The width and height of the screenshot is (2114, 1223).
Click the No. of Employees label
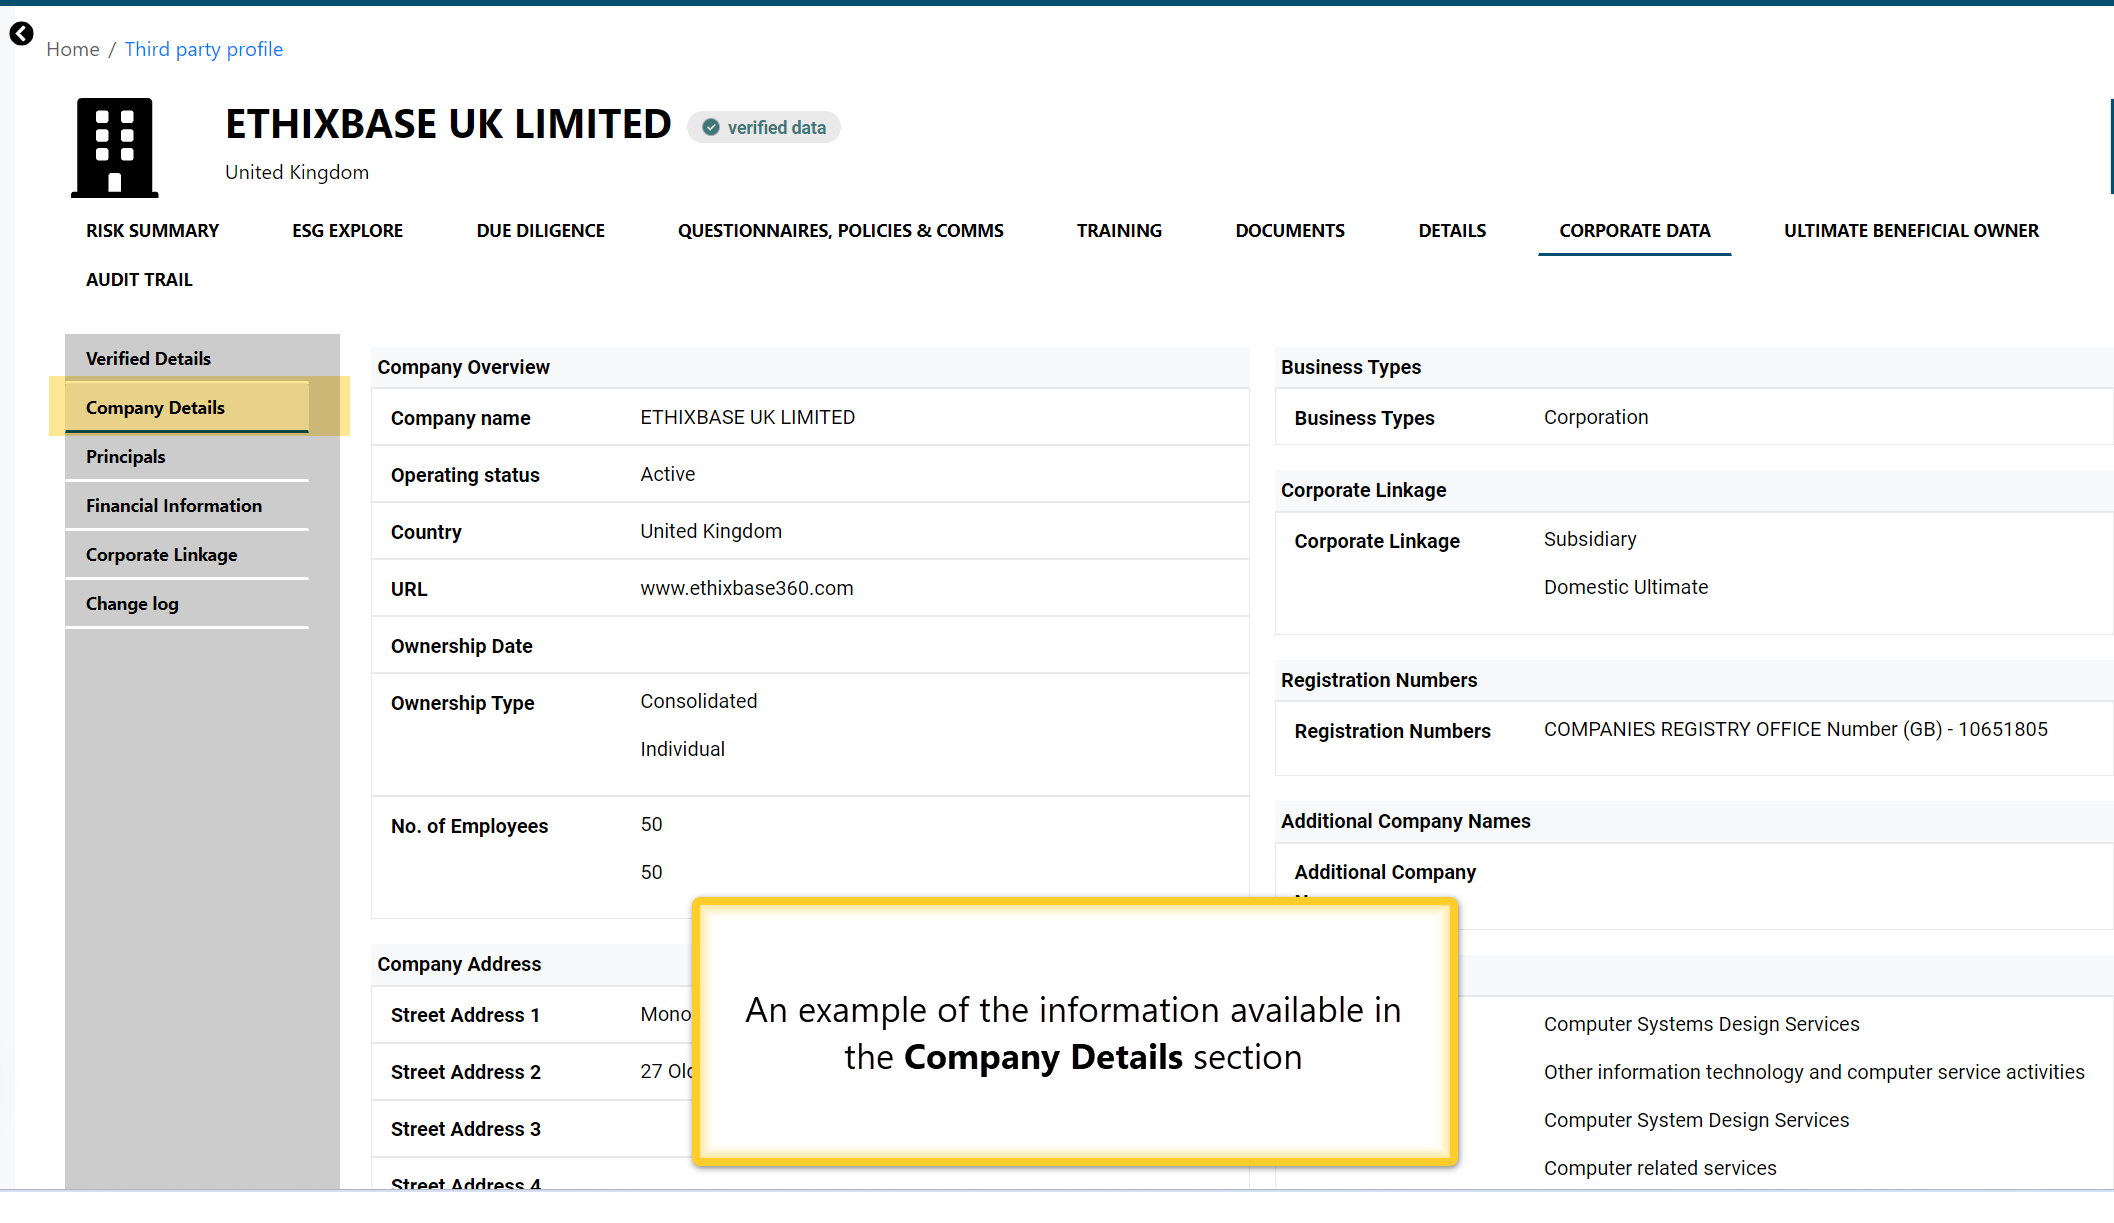[469, 826]
